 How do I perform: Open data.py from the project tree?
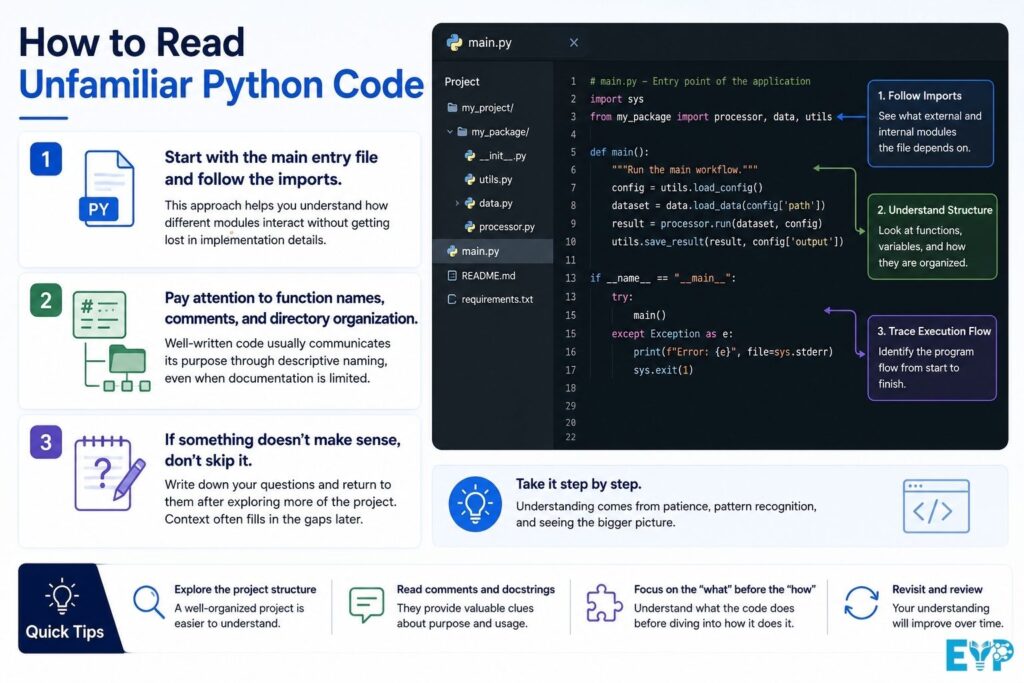pyautogui.click(x=488, y=203)
